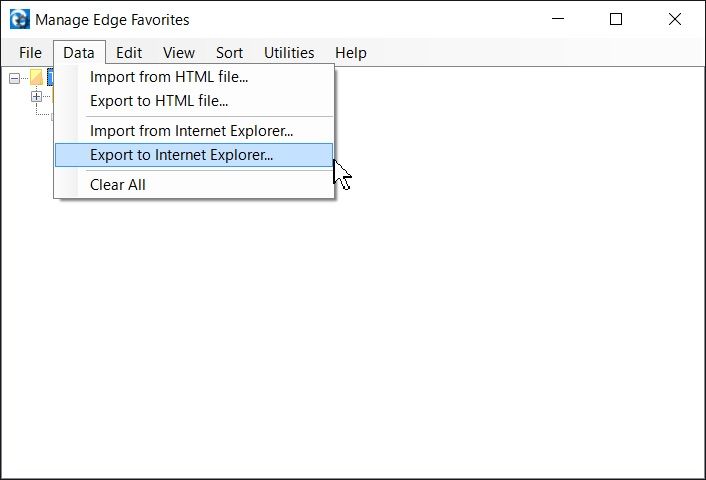Choose Import from HTML file
Screen dimensions: 706x480
tap(194, 77)
